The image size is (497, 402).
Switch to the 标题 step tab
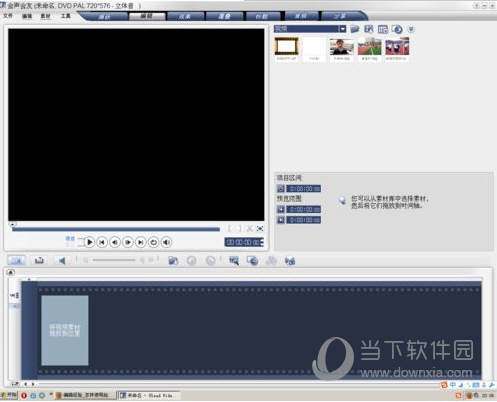(263, 16)
